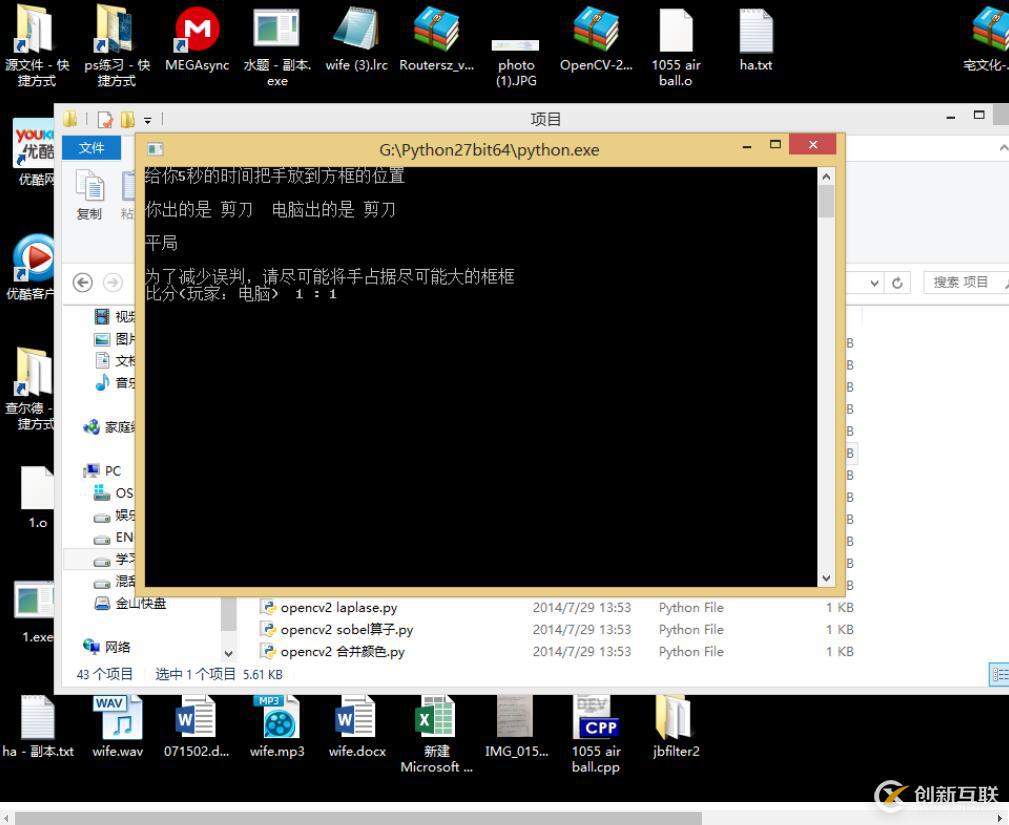Open the Routersz_v... archive icon
The width and height of the screenshot is (1009, 825).
pyautogui.click(x=436, y=39)
